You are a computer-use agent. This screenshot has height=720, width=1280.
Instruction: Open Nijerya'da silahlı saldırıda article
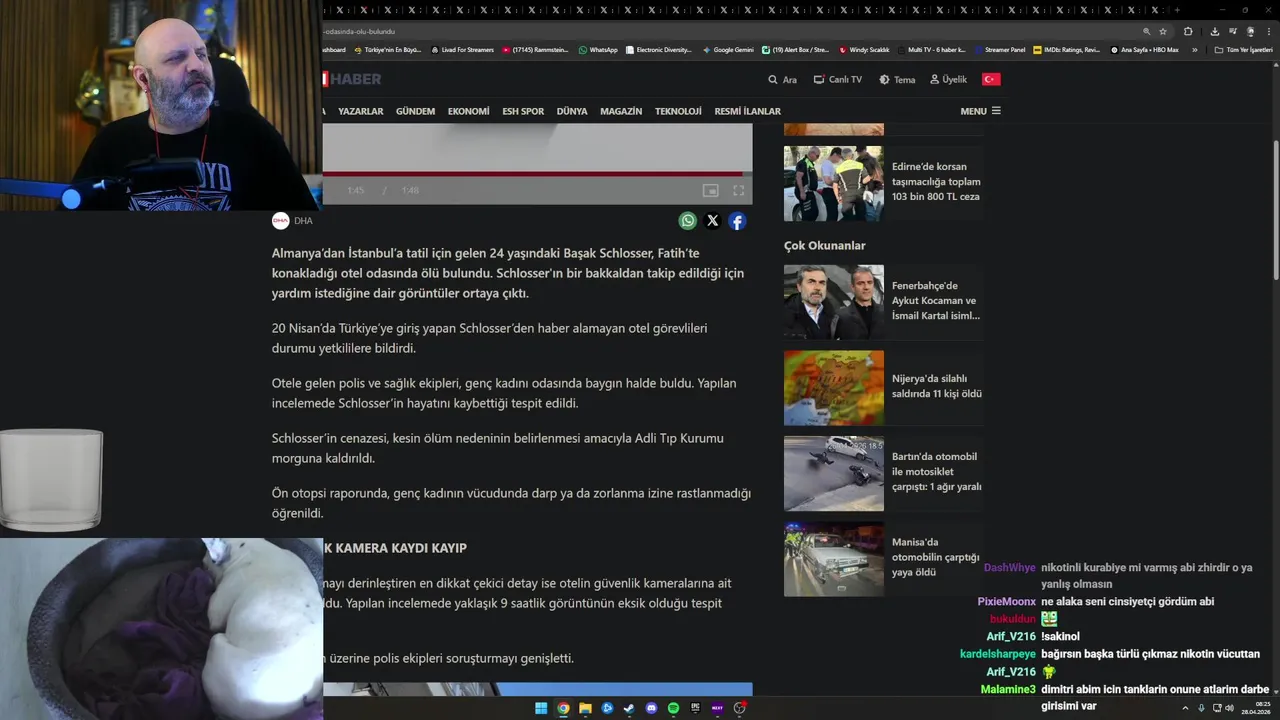tap(937, 386)
